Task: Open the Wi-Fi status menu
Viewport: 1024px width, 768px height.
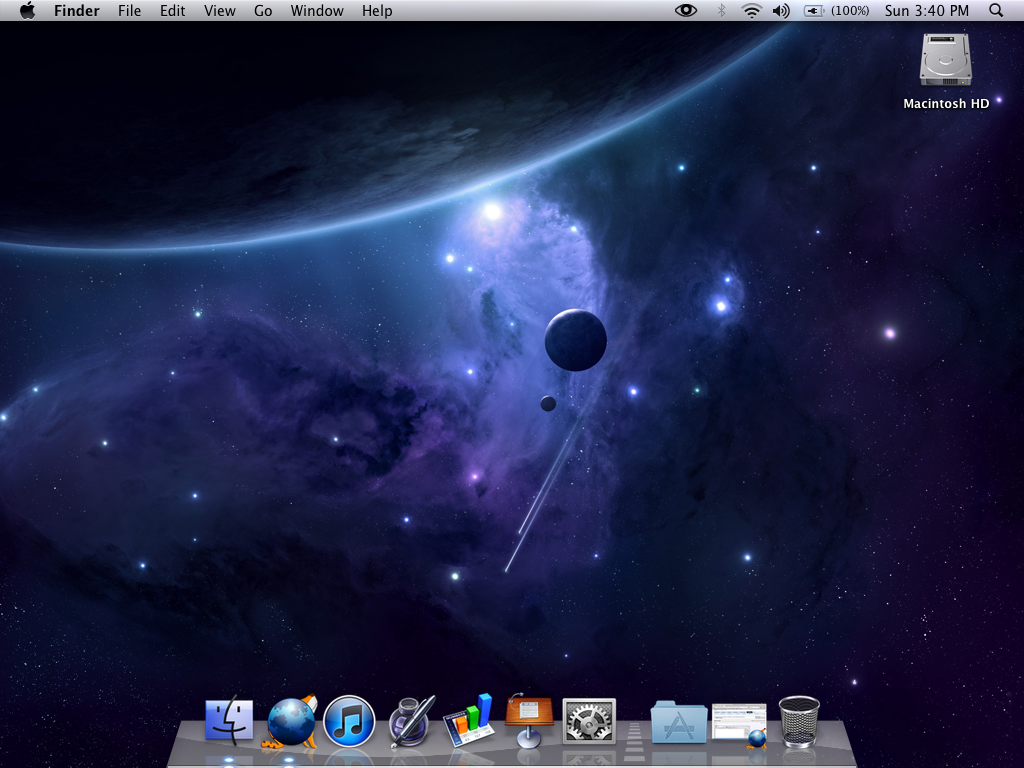Action: (x=752, y=10)
